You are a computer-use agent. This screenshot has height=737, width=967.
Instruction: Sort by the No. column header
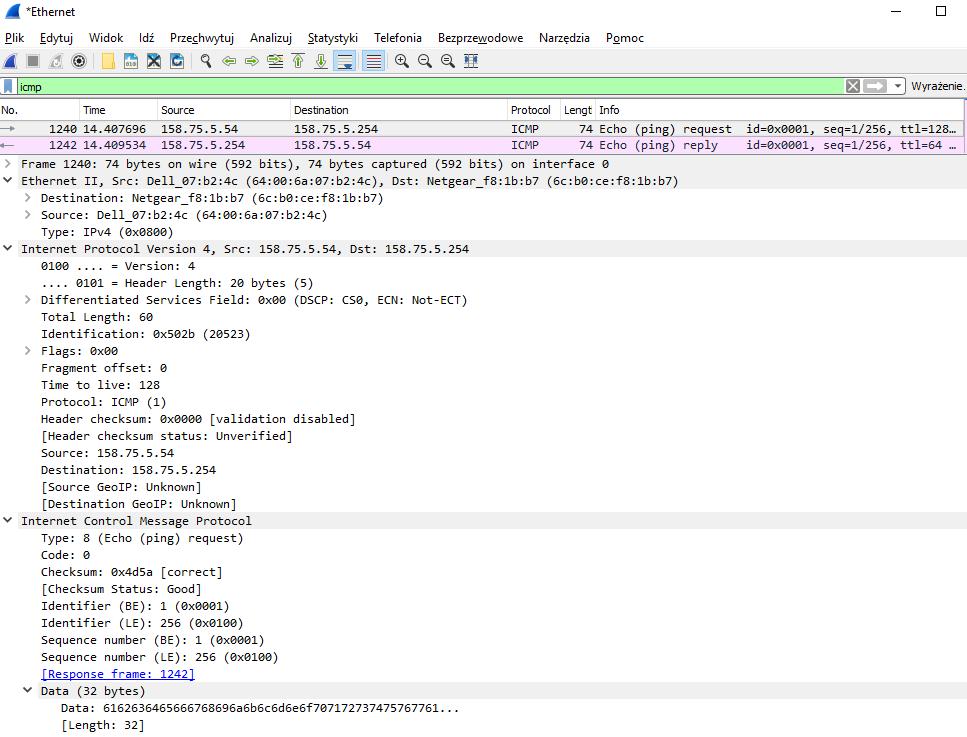pos(39,110)
